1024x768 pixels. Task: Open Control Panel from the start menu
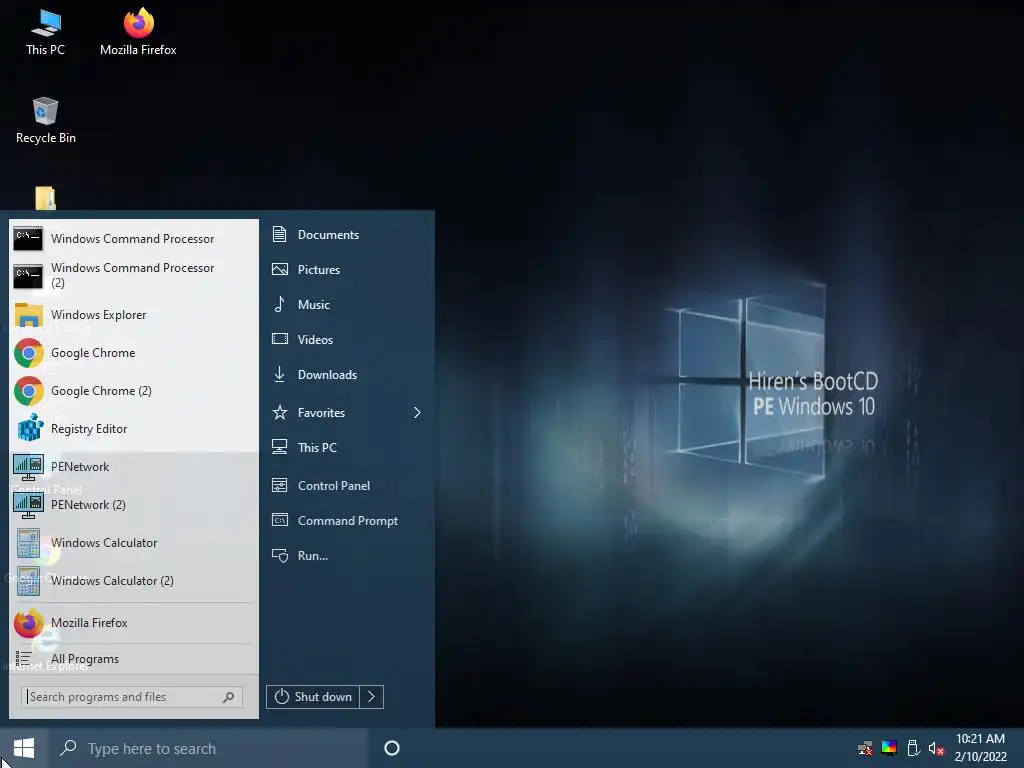(x=346, y=485)
